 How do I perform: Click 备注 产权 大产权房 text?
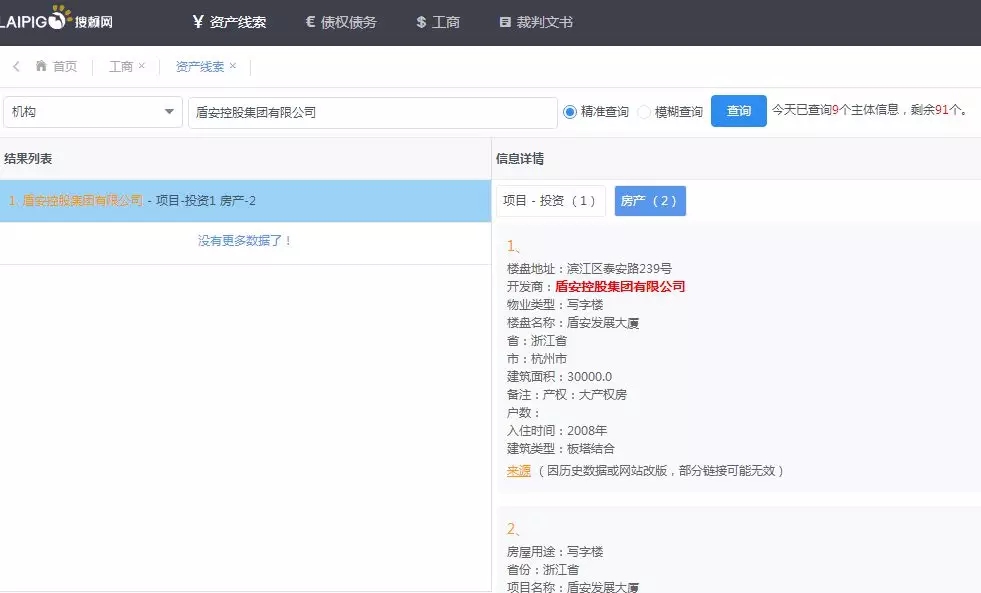[x=567, y=395]
